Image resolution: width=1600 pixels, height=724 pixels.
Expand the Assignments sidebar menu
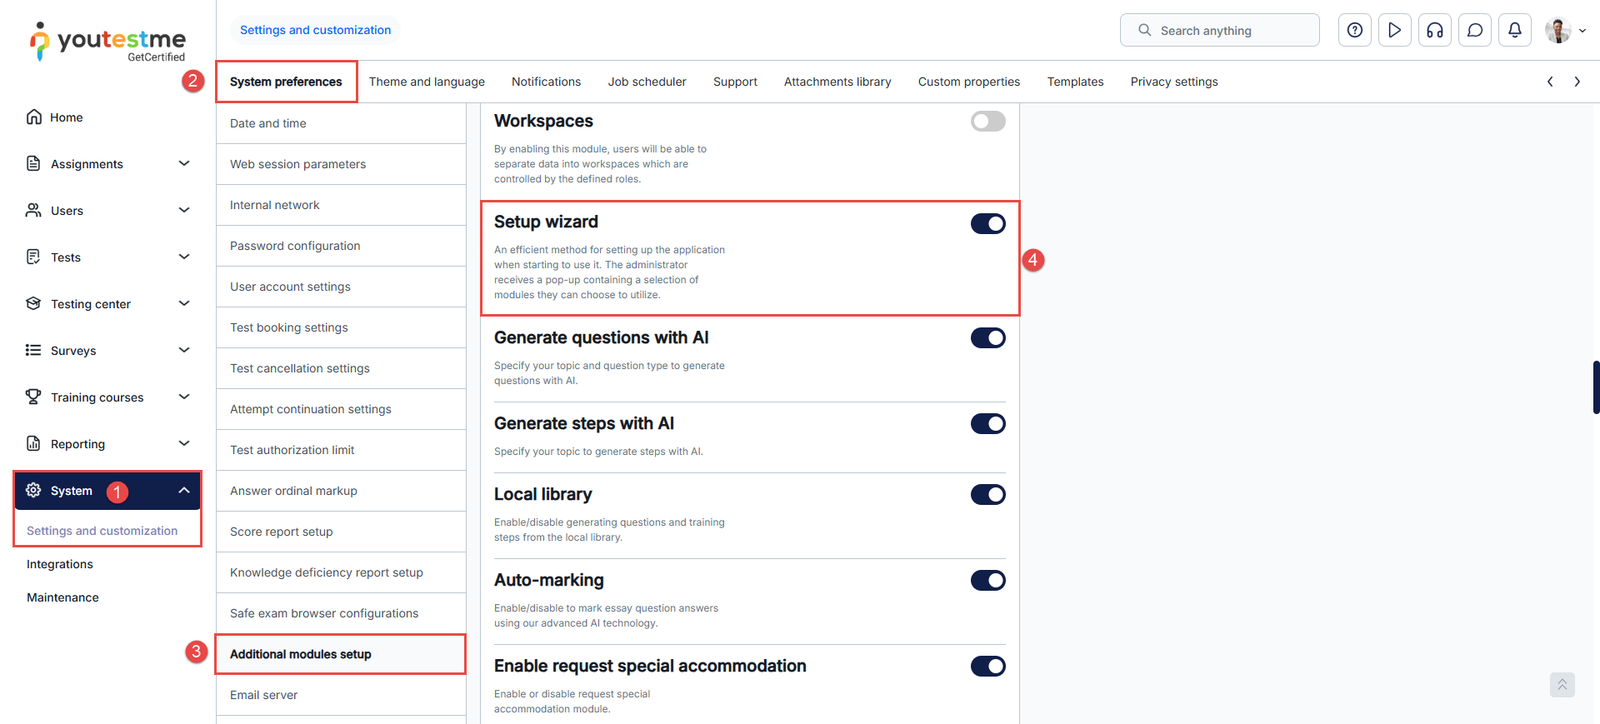tap(184, 164)
